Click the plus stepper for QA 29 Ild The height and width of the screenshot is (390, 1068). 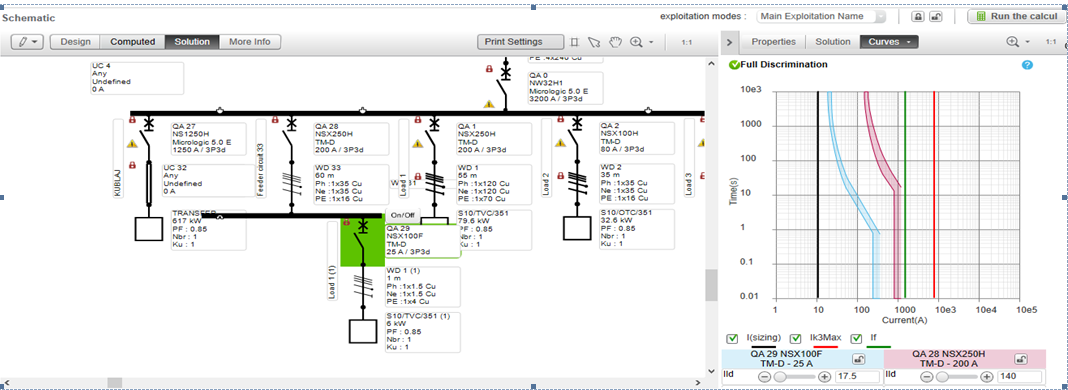click(824, 376)
